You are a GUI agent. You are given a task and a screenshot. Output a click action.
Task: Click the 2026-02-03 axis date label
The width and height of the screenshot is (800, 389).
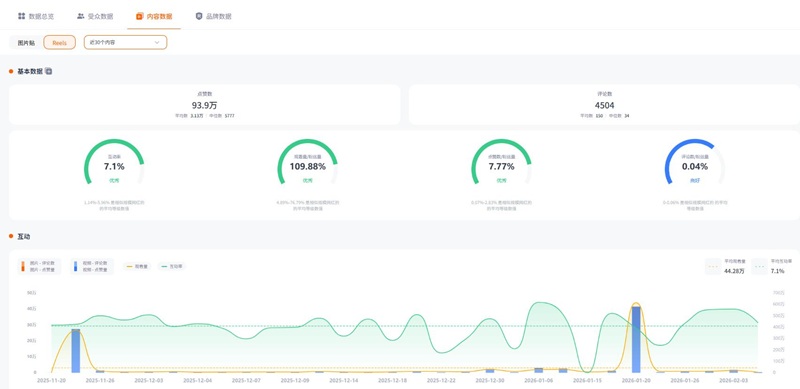click(735, 380)
